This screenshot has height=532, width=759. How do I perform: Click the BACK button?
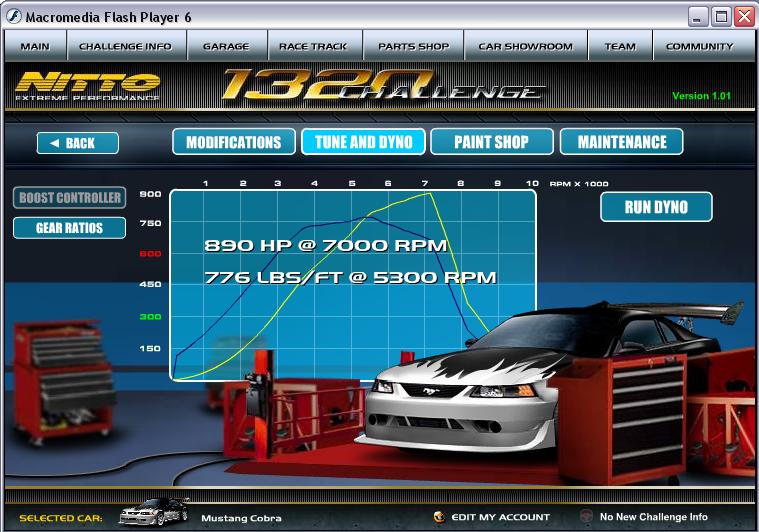pyautogui.click(x=77, y=143)
